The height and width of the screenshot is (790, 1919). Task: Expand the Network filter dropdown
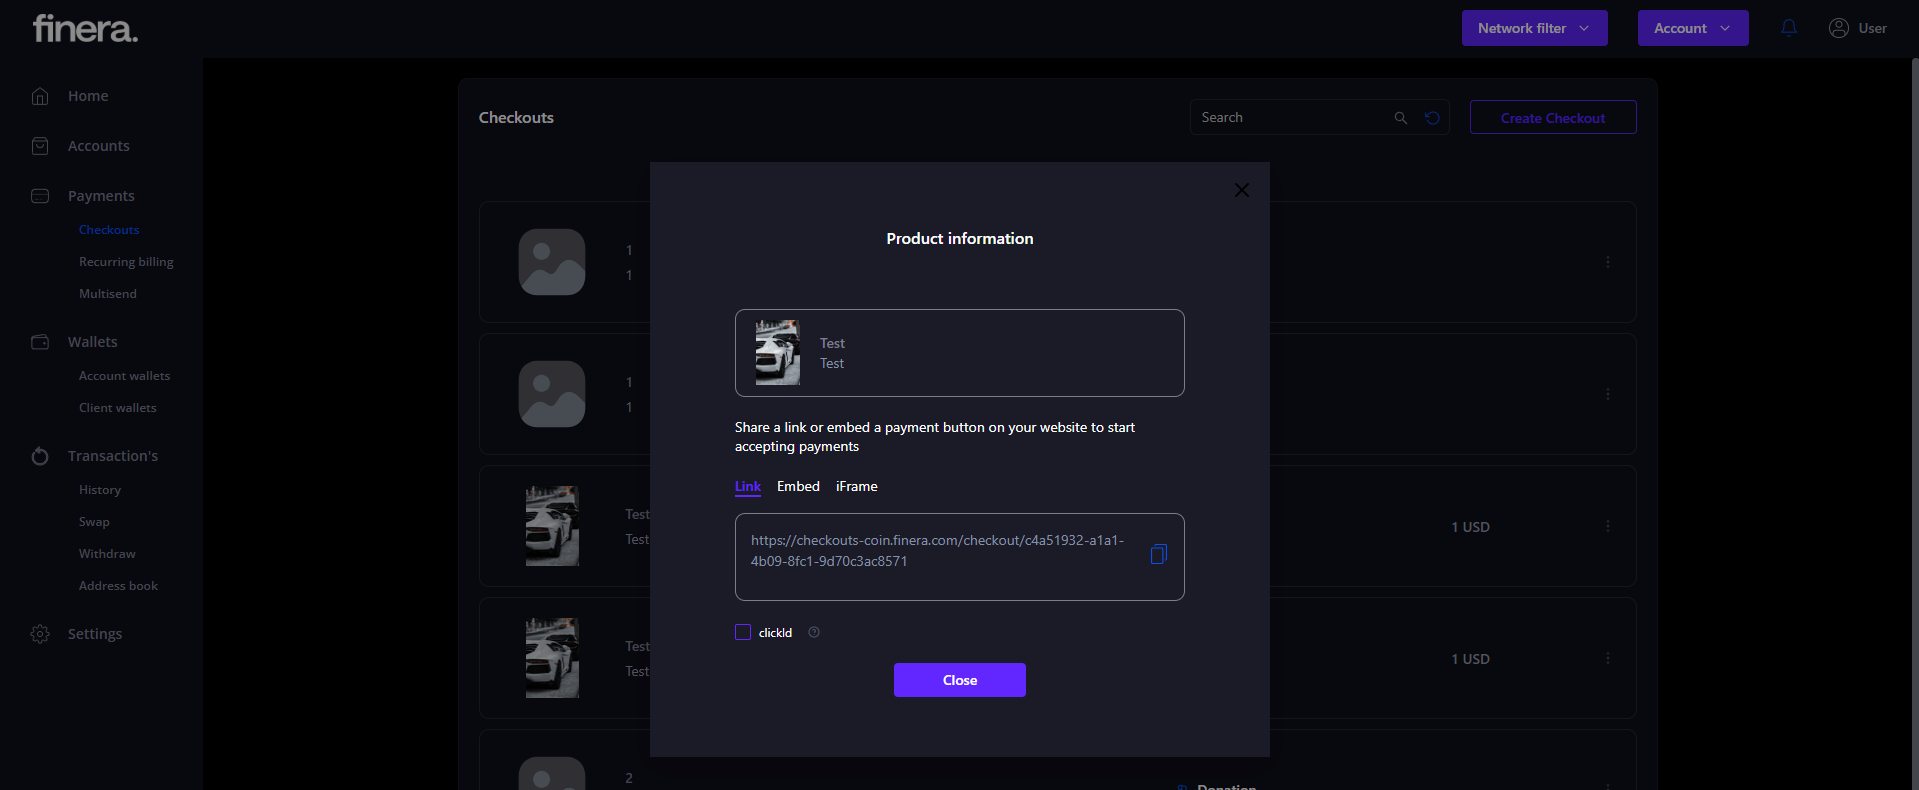point(1534,28)
